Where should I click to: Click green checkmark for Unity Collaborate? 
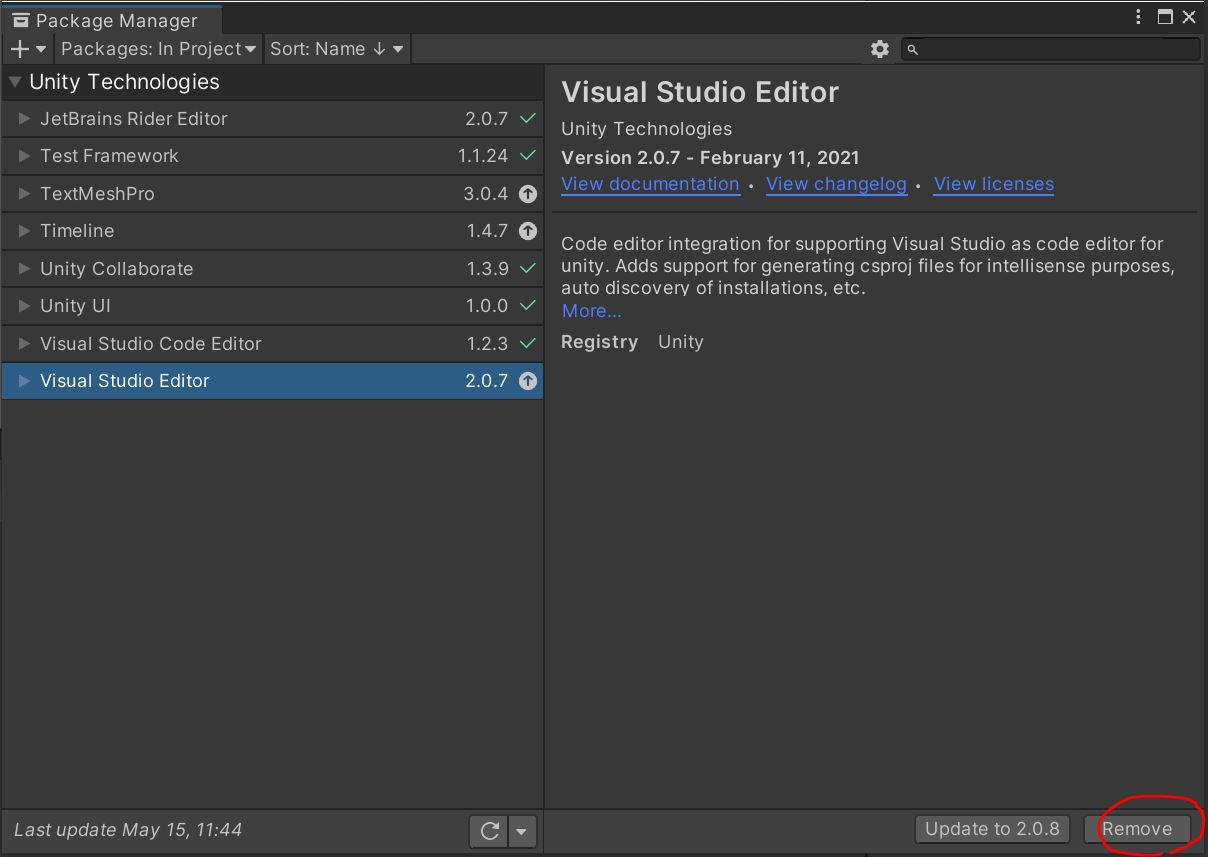click(528, 269)
